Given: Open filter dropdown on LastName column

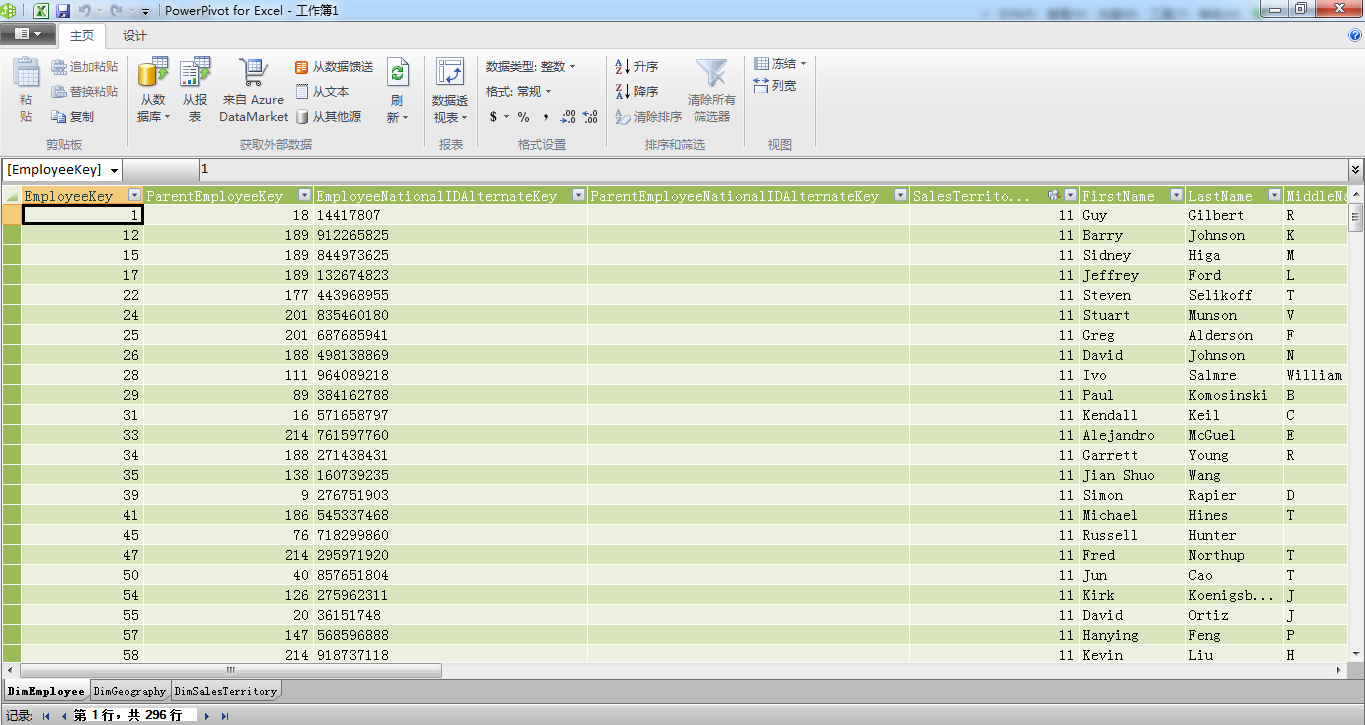Looking at the screenshot, I should [1274, 196].
